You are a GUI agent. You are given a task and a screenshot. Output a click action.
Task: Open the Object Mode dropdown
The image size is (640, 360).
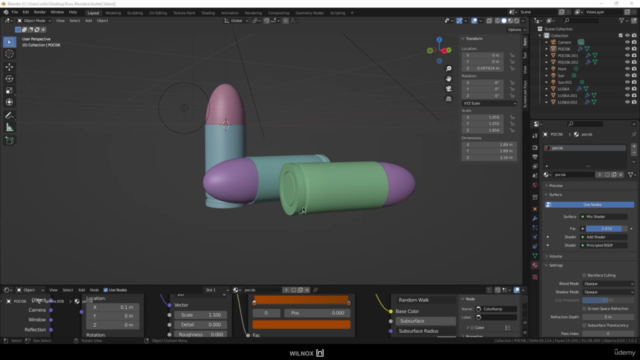34,20
